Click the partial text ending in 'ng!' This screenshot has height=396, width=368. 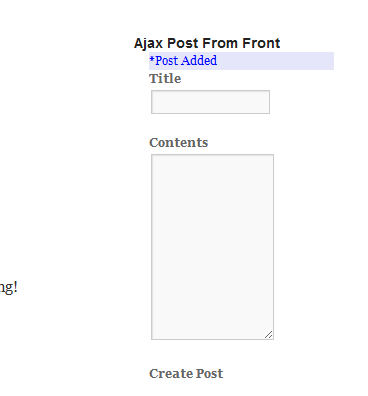click(9, 288)
